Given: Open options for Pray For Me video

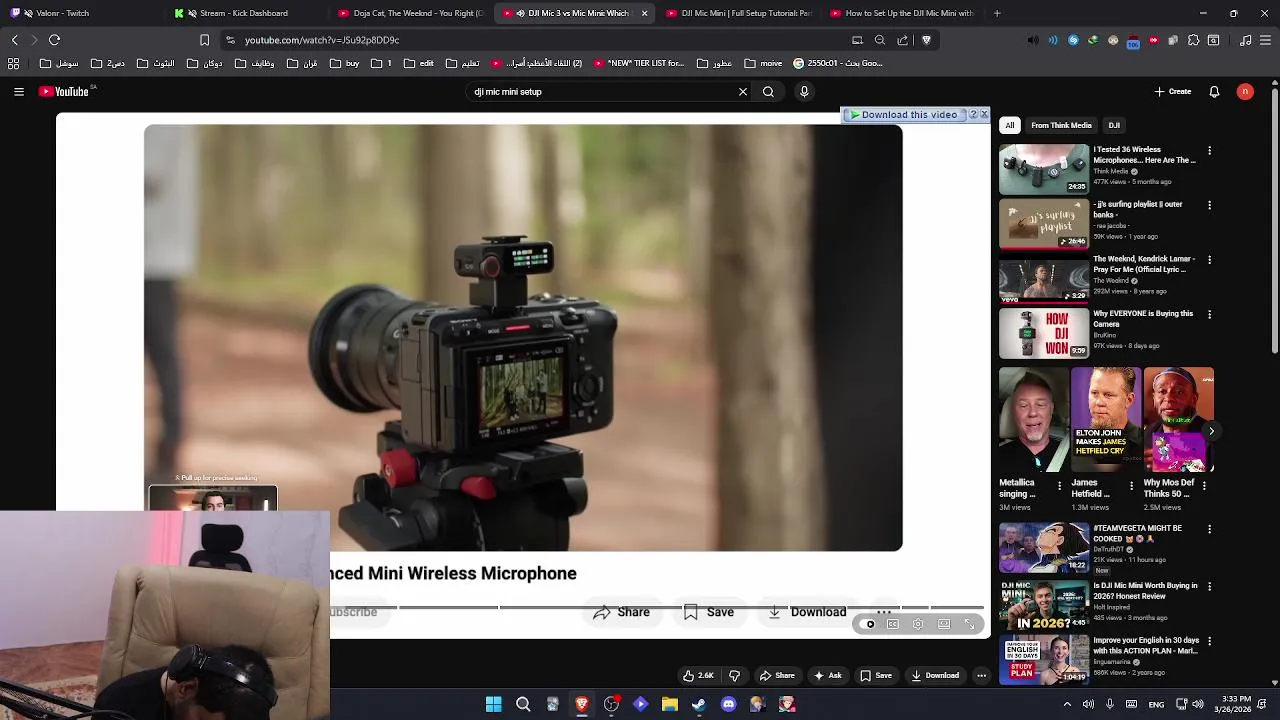Looking at the screenshot, I should click(x=1210, y=260).
